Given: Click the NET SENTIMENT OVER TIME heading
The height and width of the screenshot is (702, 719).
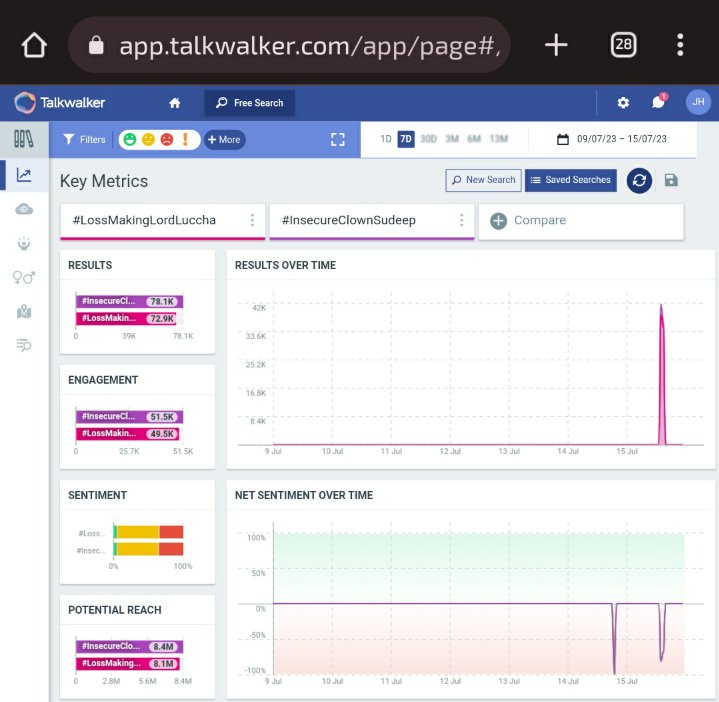Looking at the screenshot, I should [x=304, y=495].
